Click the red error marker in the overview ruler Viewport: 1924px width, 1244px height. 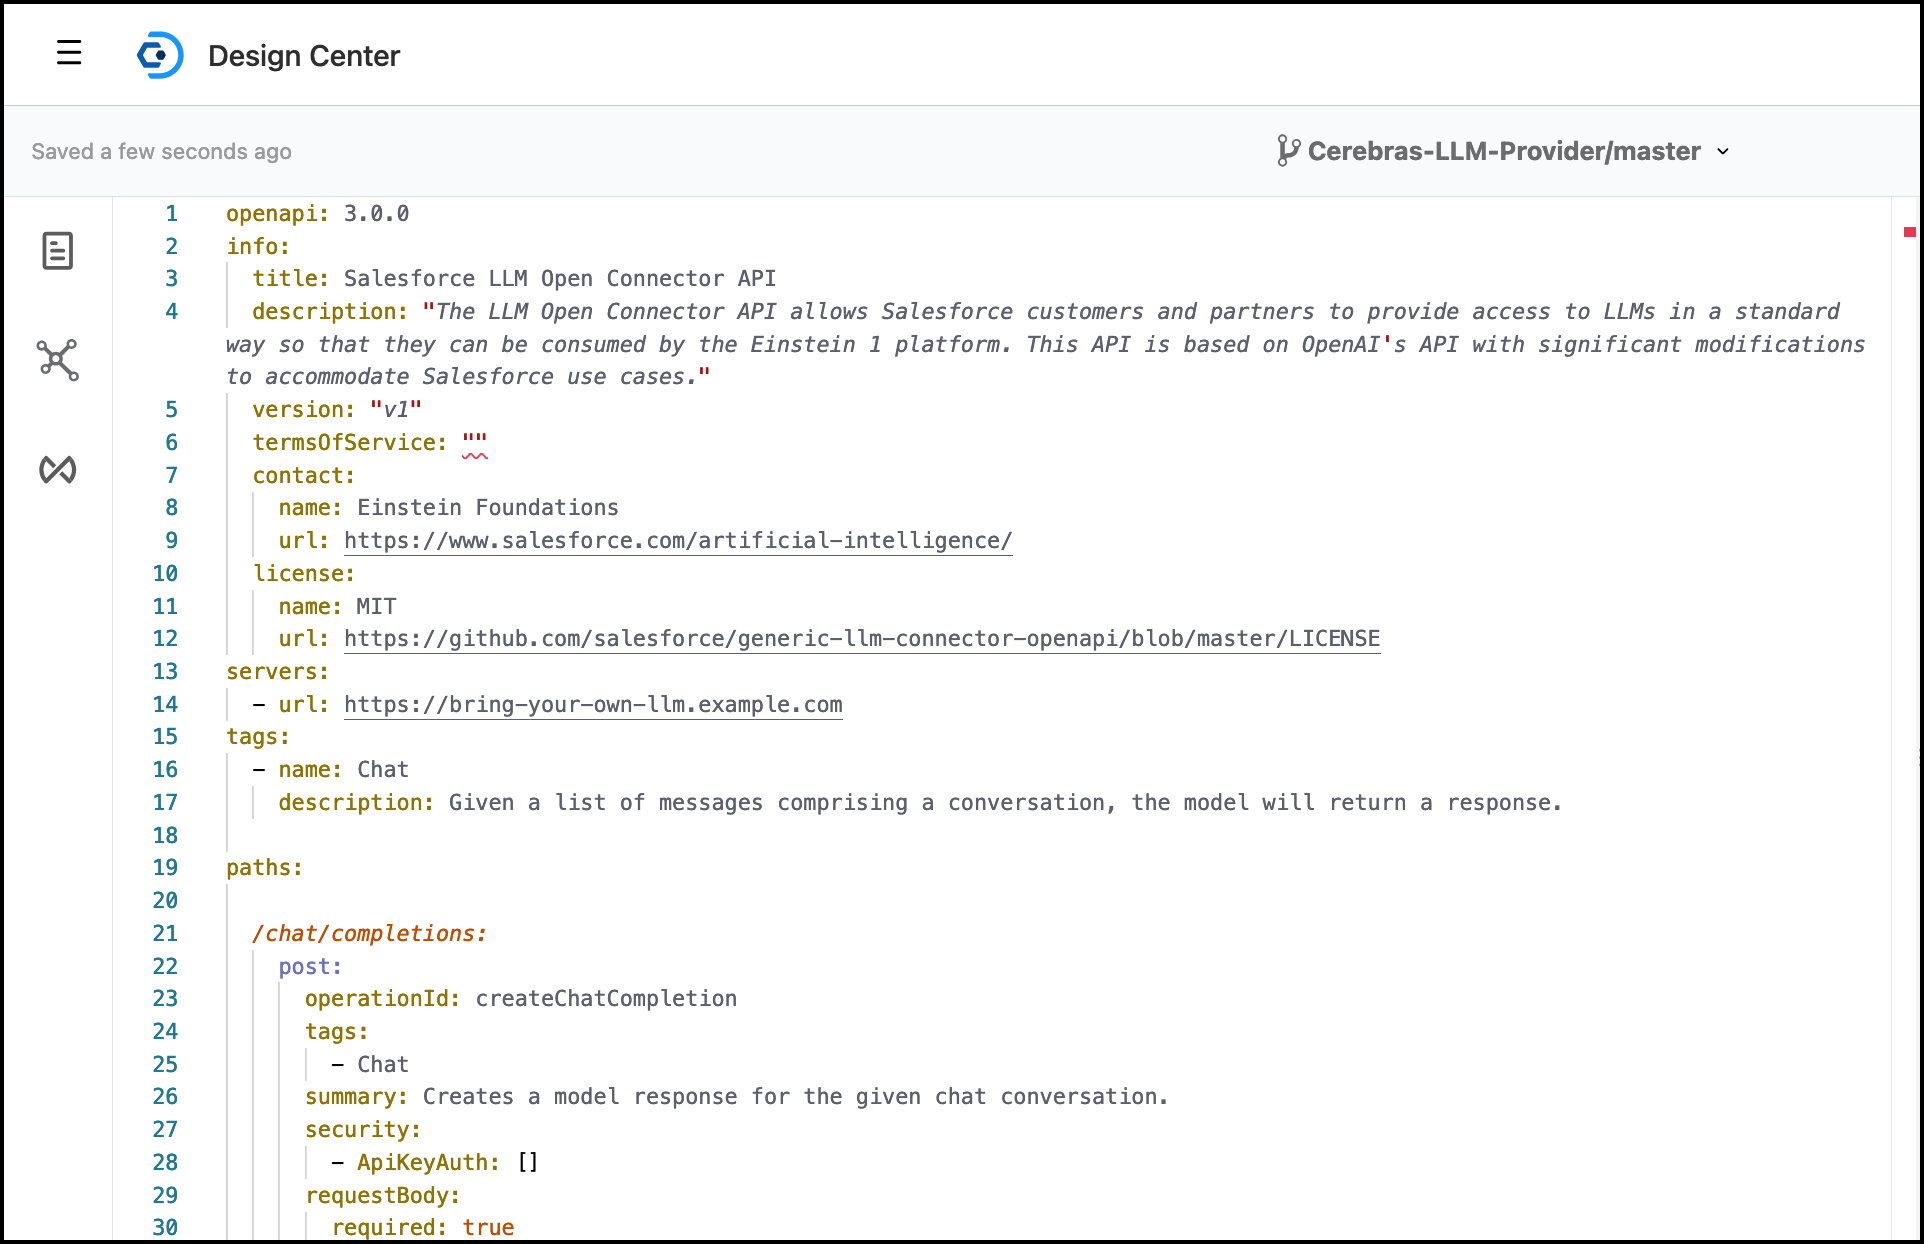(x=1909, y=232)
